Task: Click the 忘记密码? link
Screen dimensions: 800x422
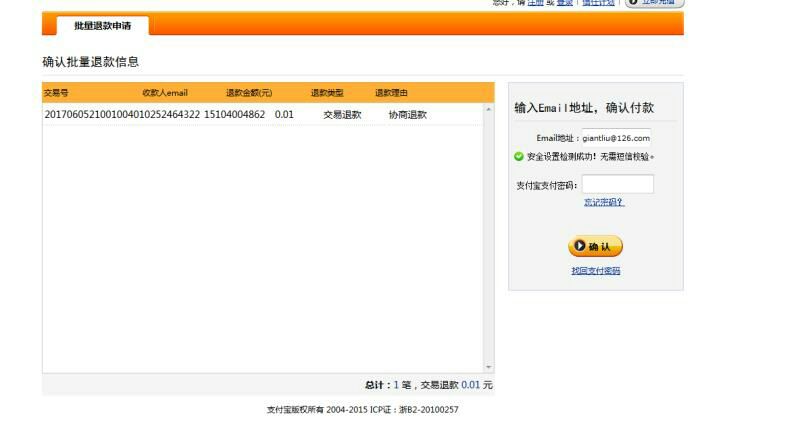Action: [x=604, y=202]
